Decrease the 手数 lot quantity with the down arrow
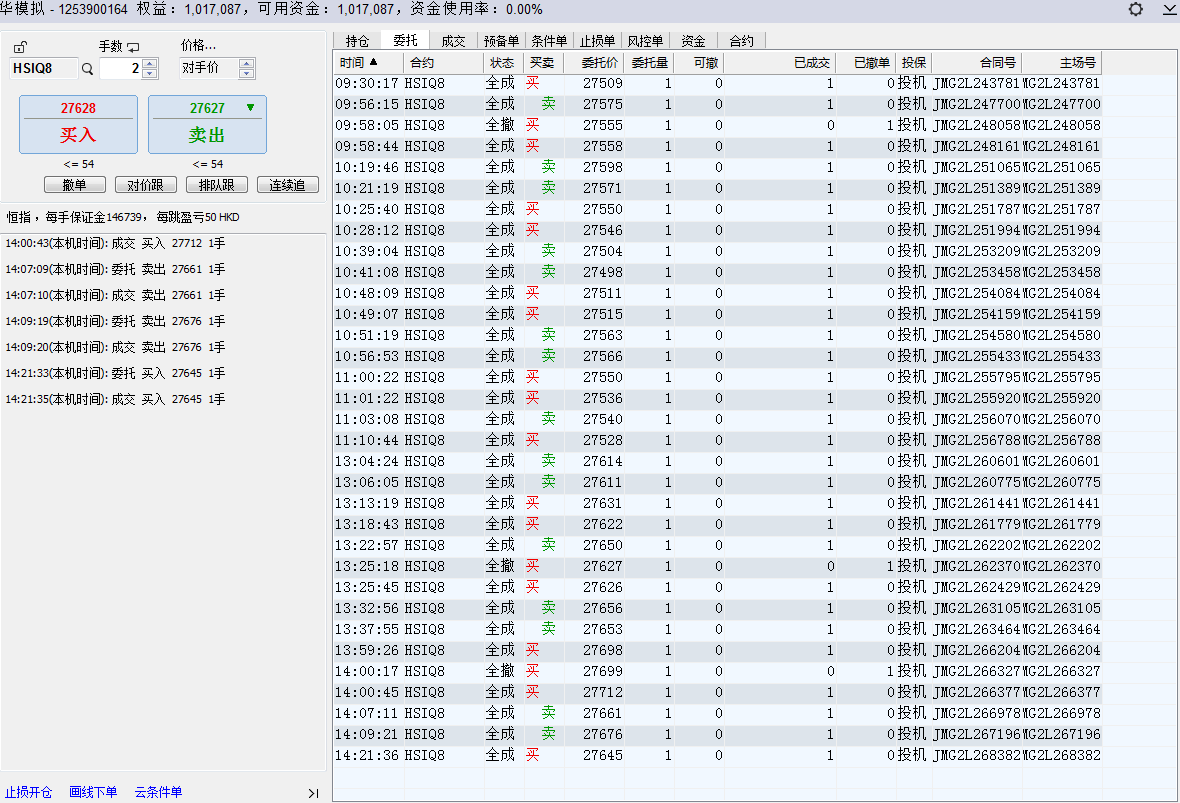The image size is (1180, 803). point(150,74)
